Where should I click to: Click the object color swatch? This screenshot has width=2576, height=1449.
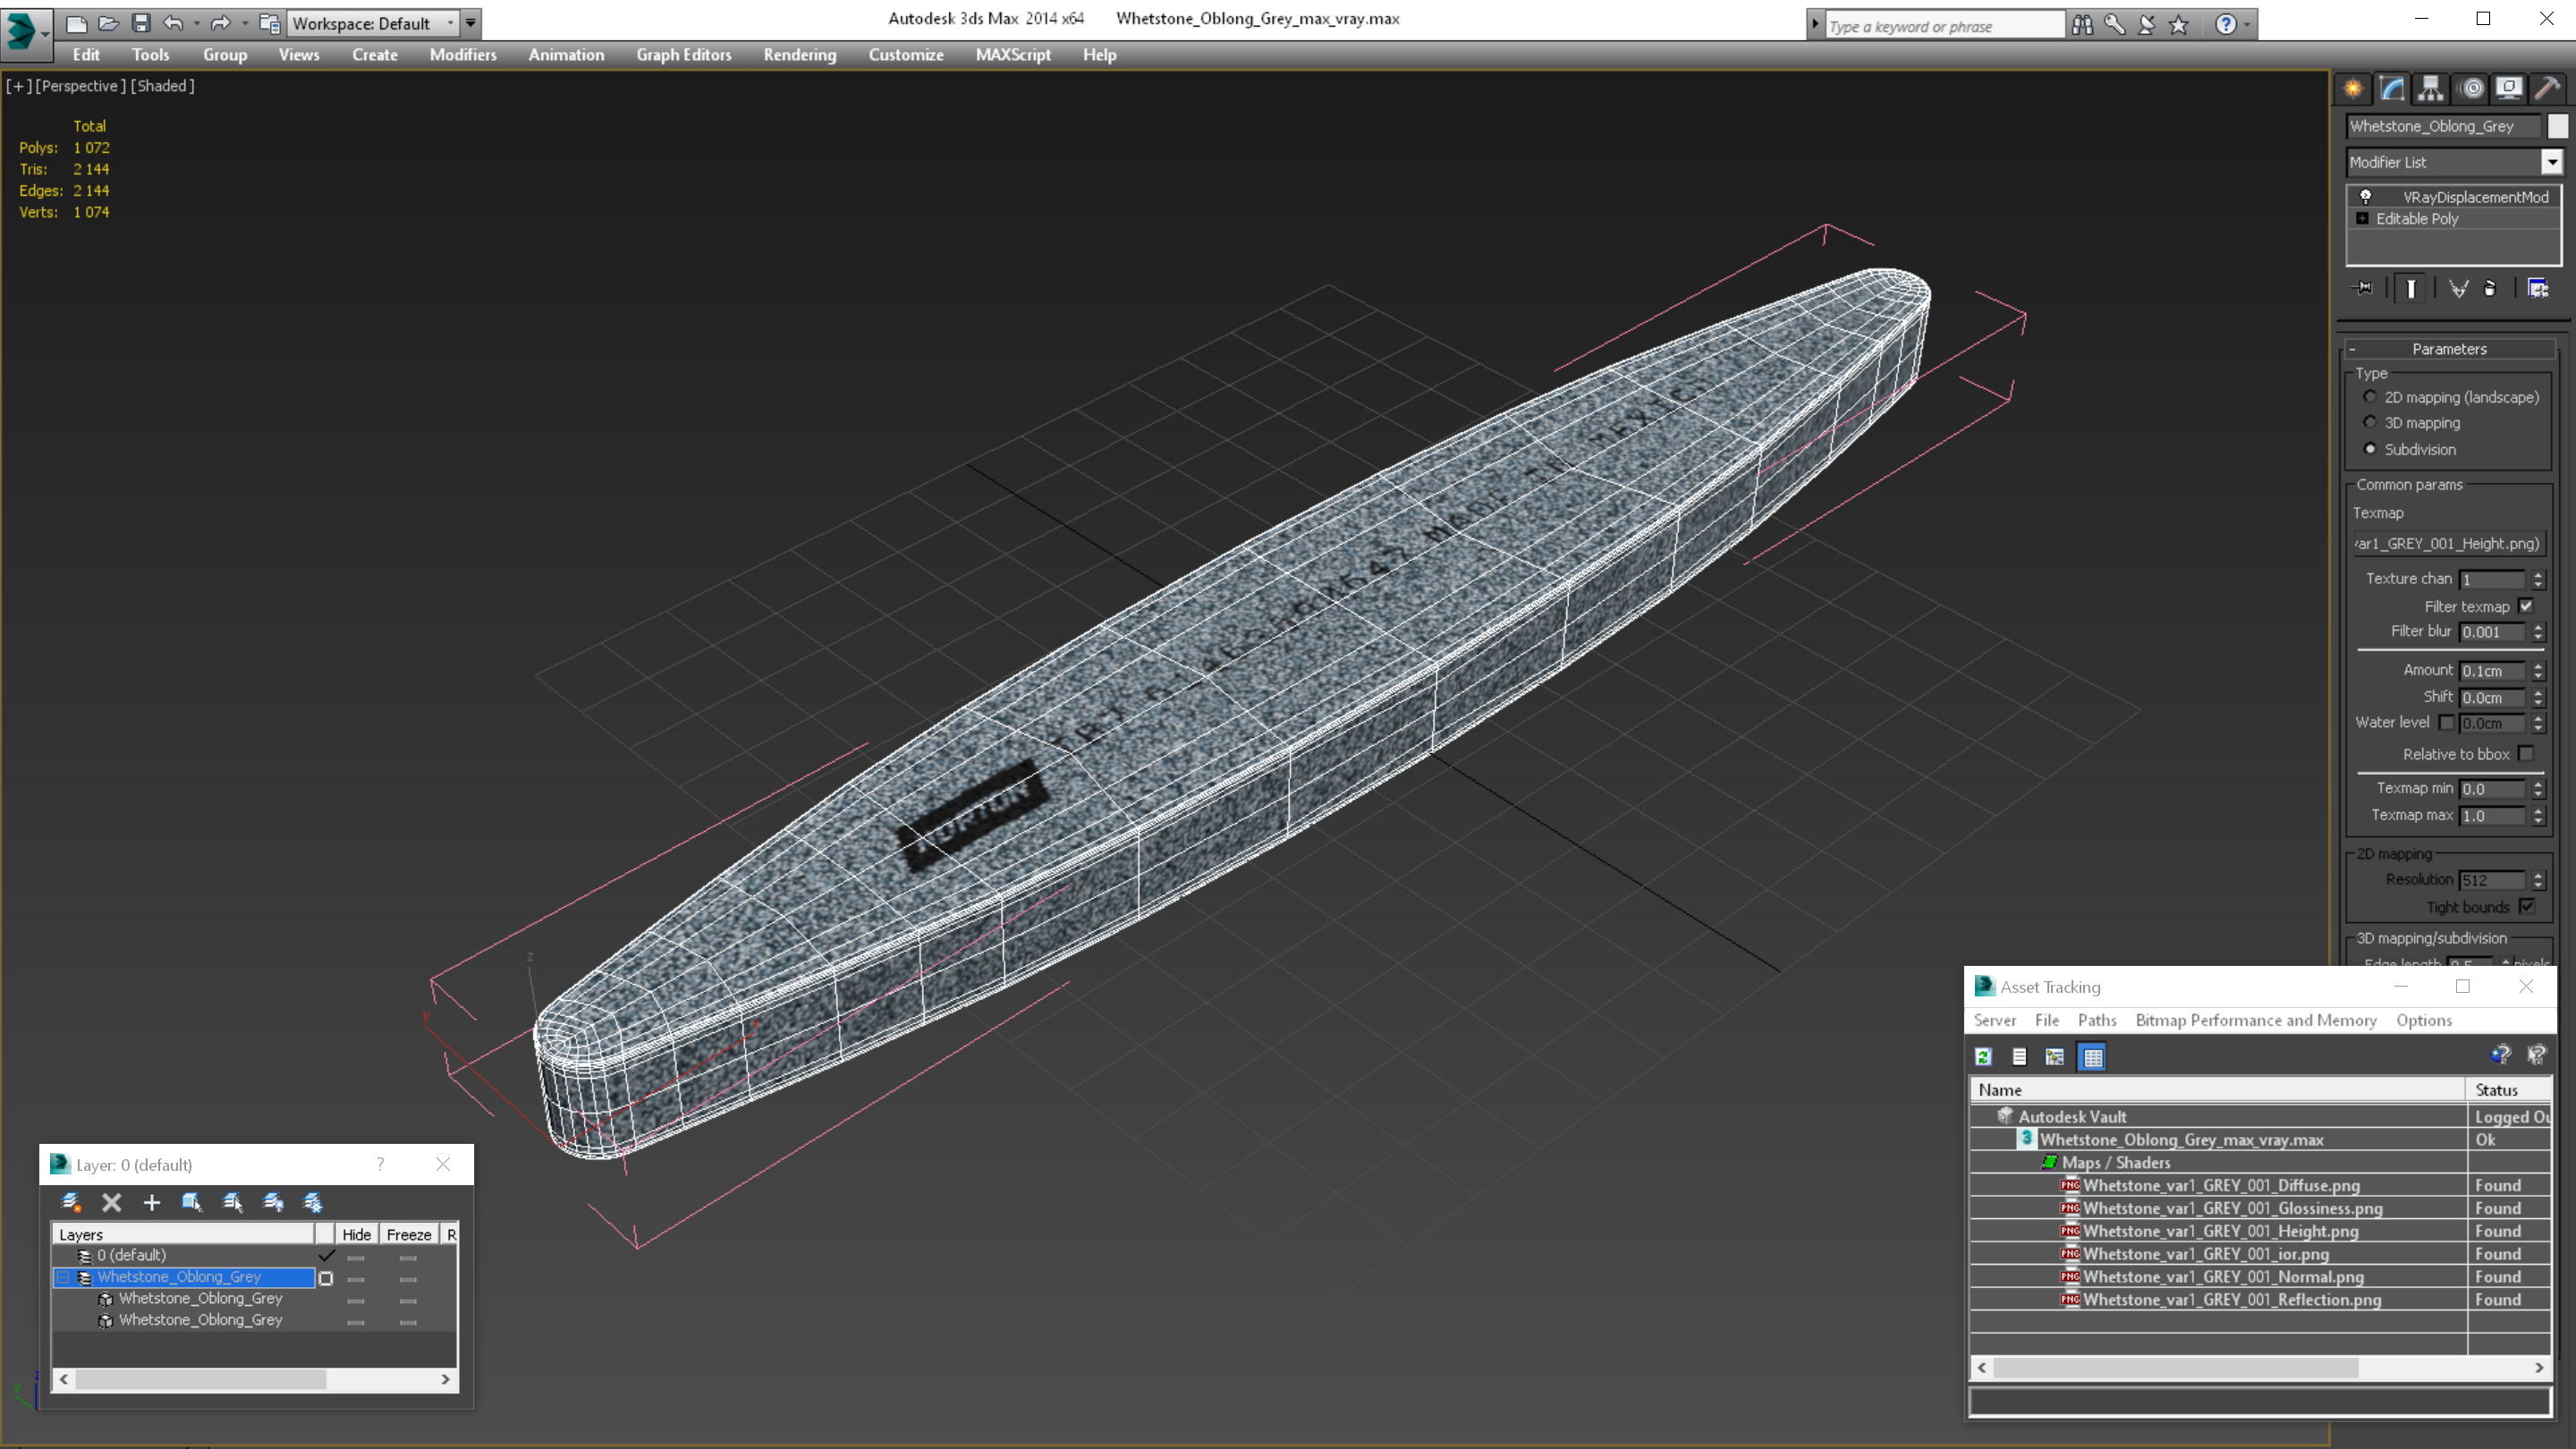coord(2557,126)
